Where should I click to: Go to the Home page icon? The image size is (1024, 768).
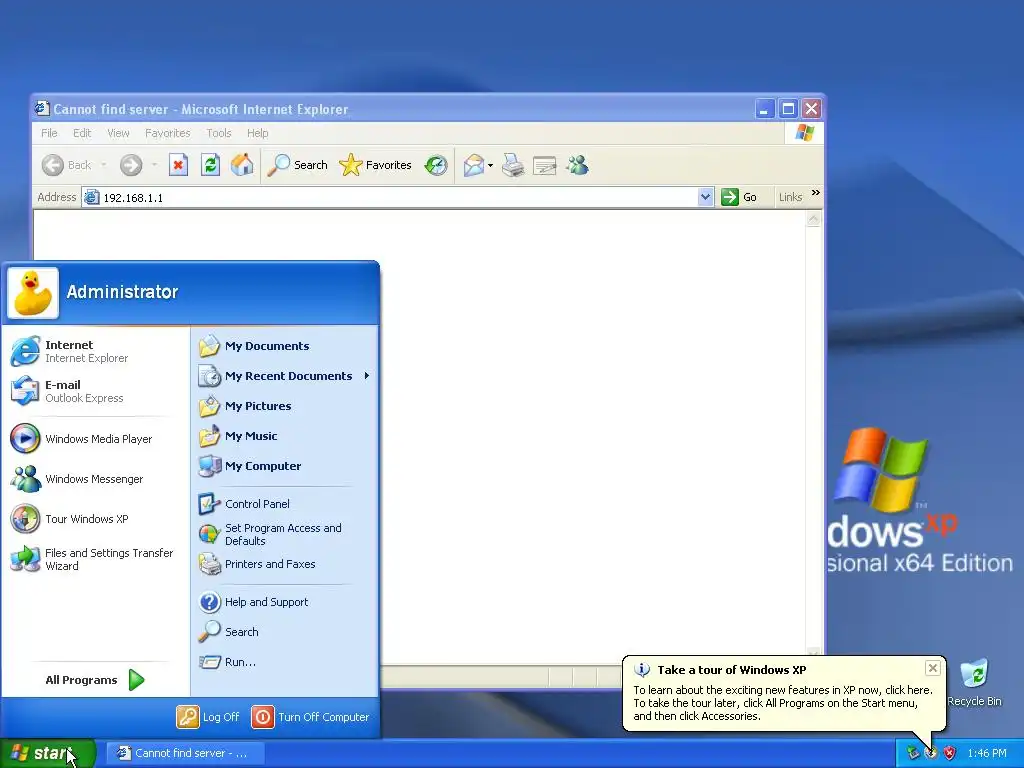[x=242, y=165]
